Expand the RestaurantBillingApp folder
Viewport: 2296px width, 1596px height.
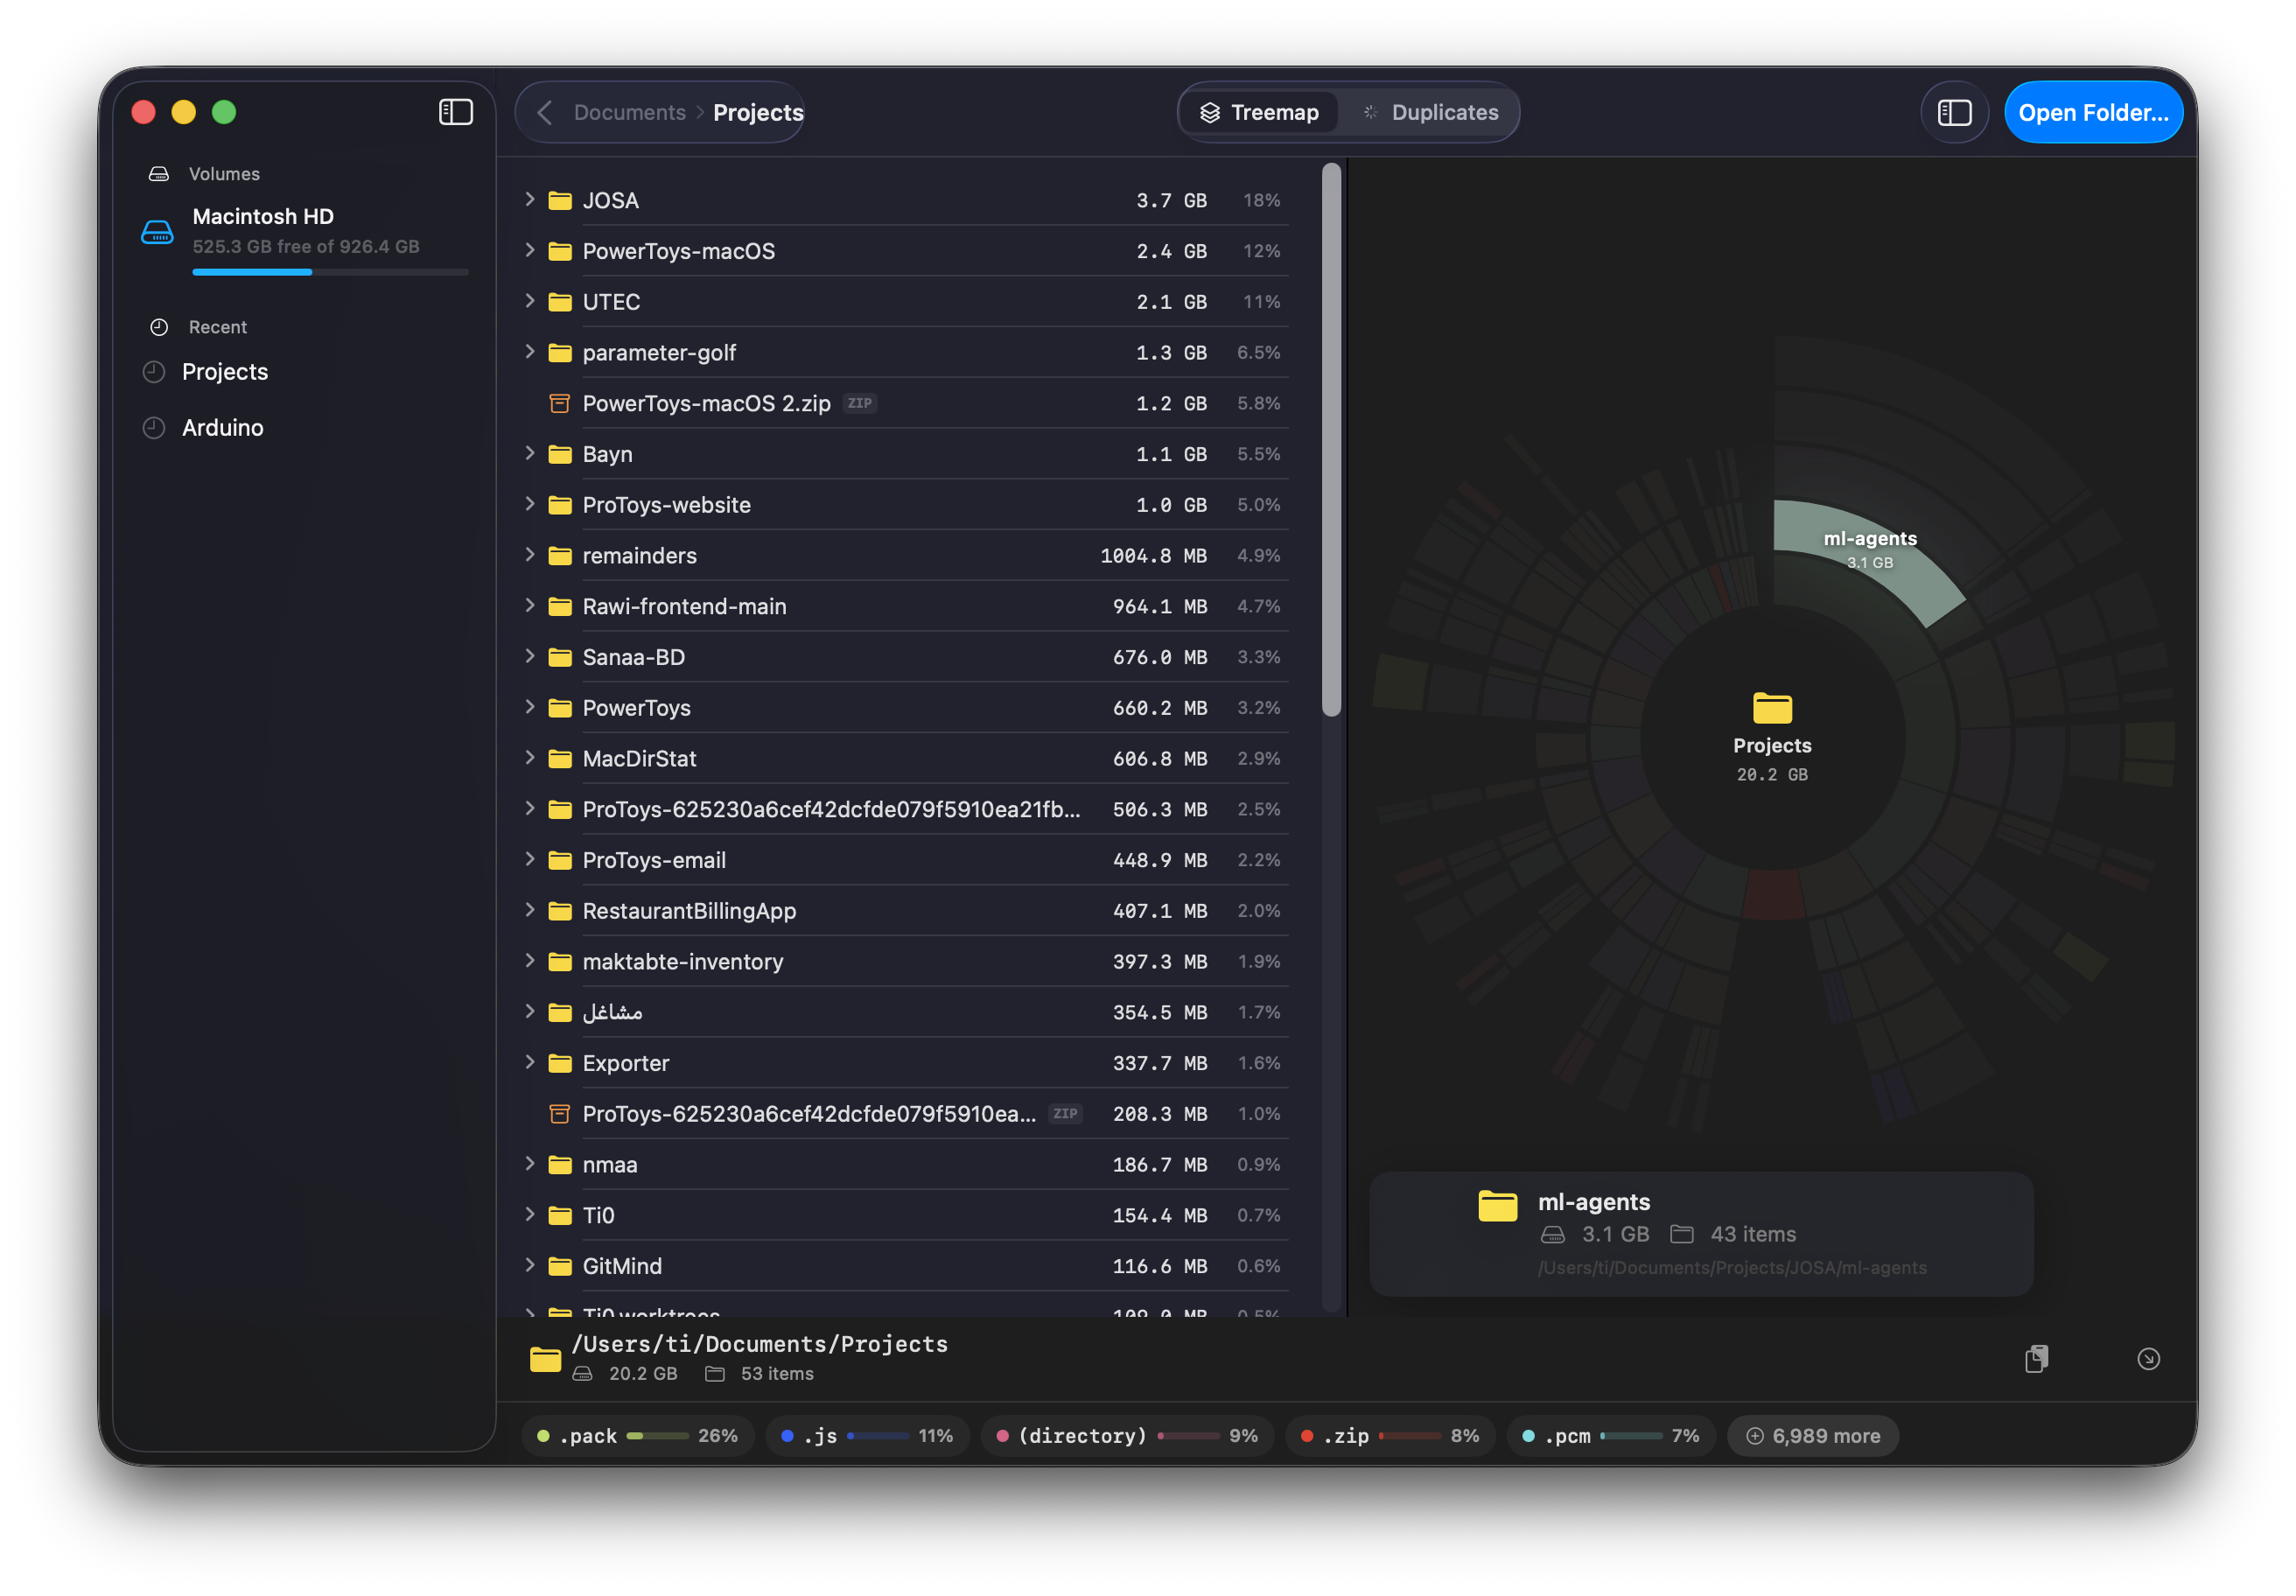tap(530, 910)
